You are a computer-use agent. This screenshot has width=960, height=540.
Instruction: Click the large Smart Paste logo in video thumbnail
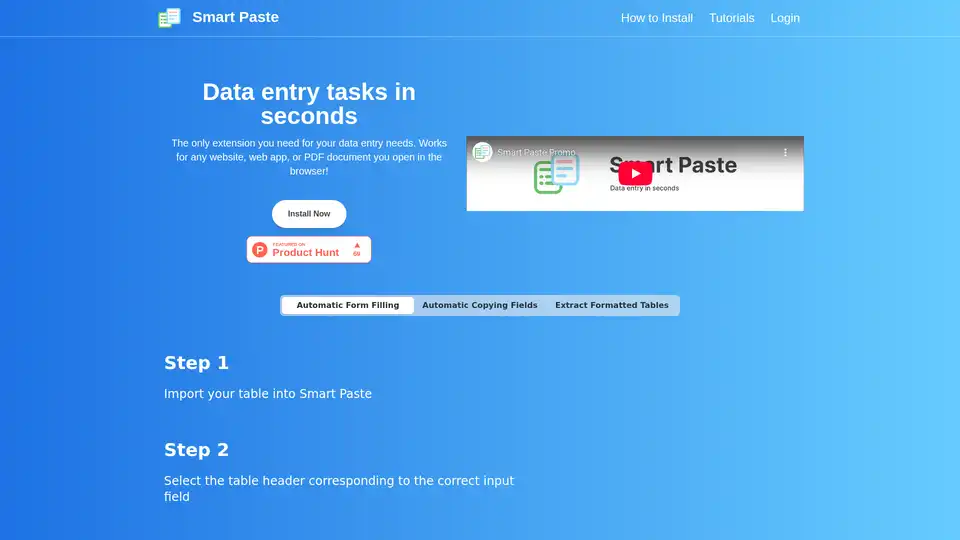[x=557, y=173]
